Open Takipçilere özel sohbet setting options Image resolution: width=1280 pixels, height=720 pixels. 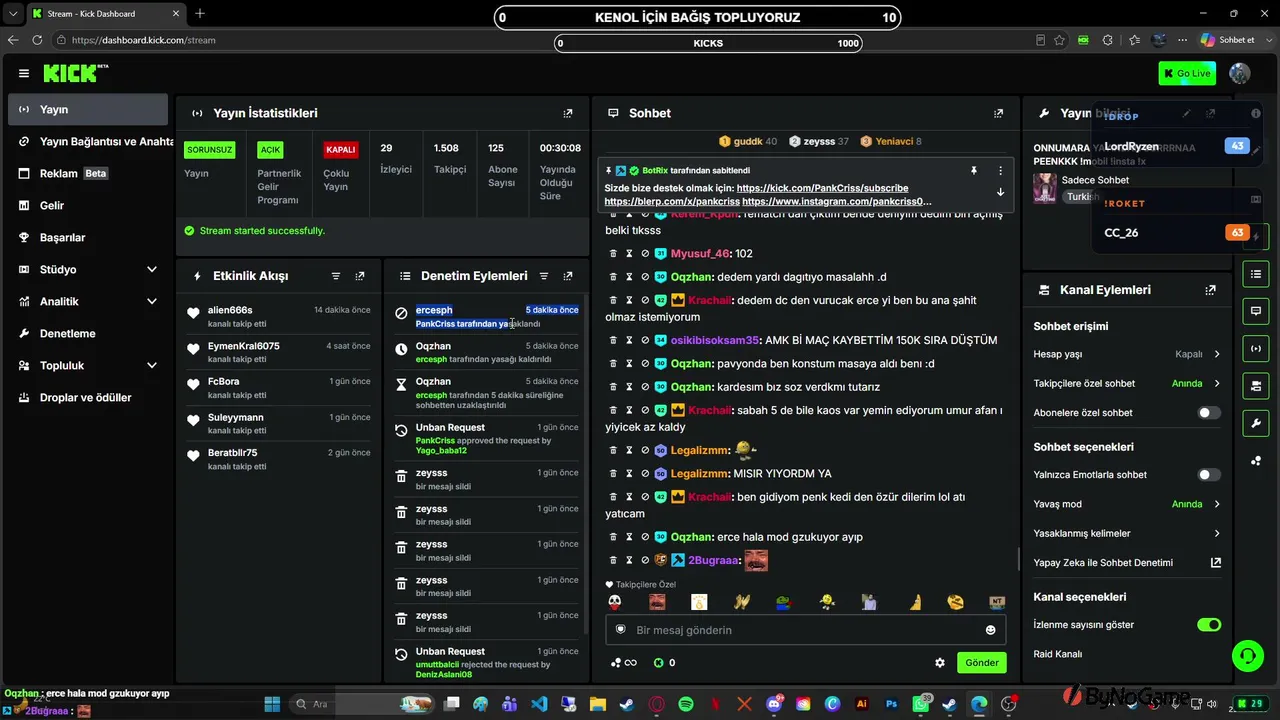click(x=1127, y=383)
